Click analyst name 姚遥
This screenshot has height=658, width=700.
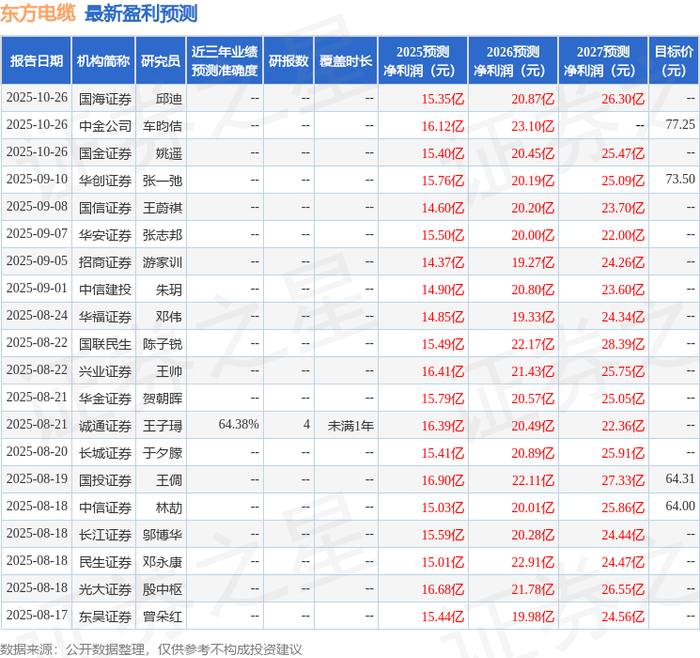coord(169,153)
